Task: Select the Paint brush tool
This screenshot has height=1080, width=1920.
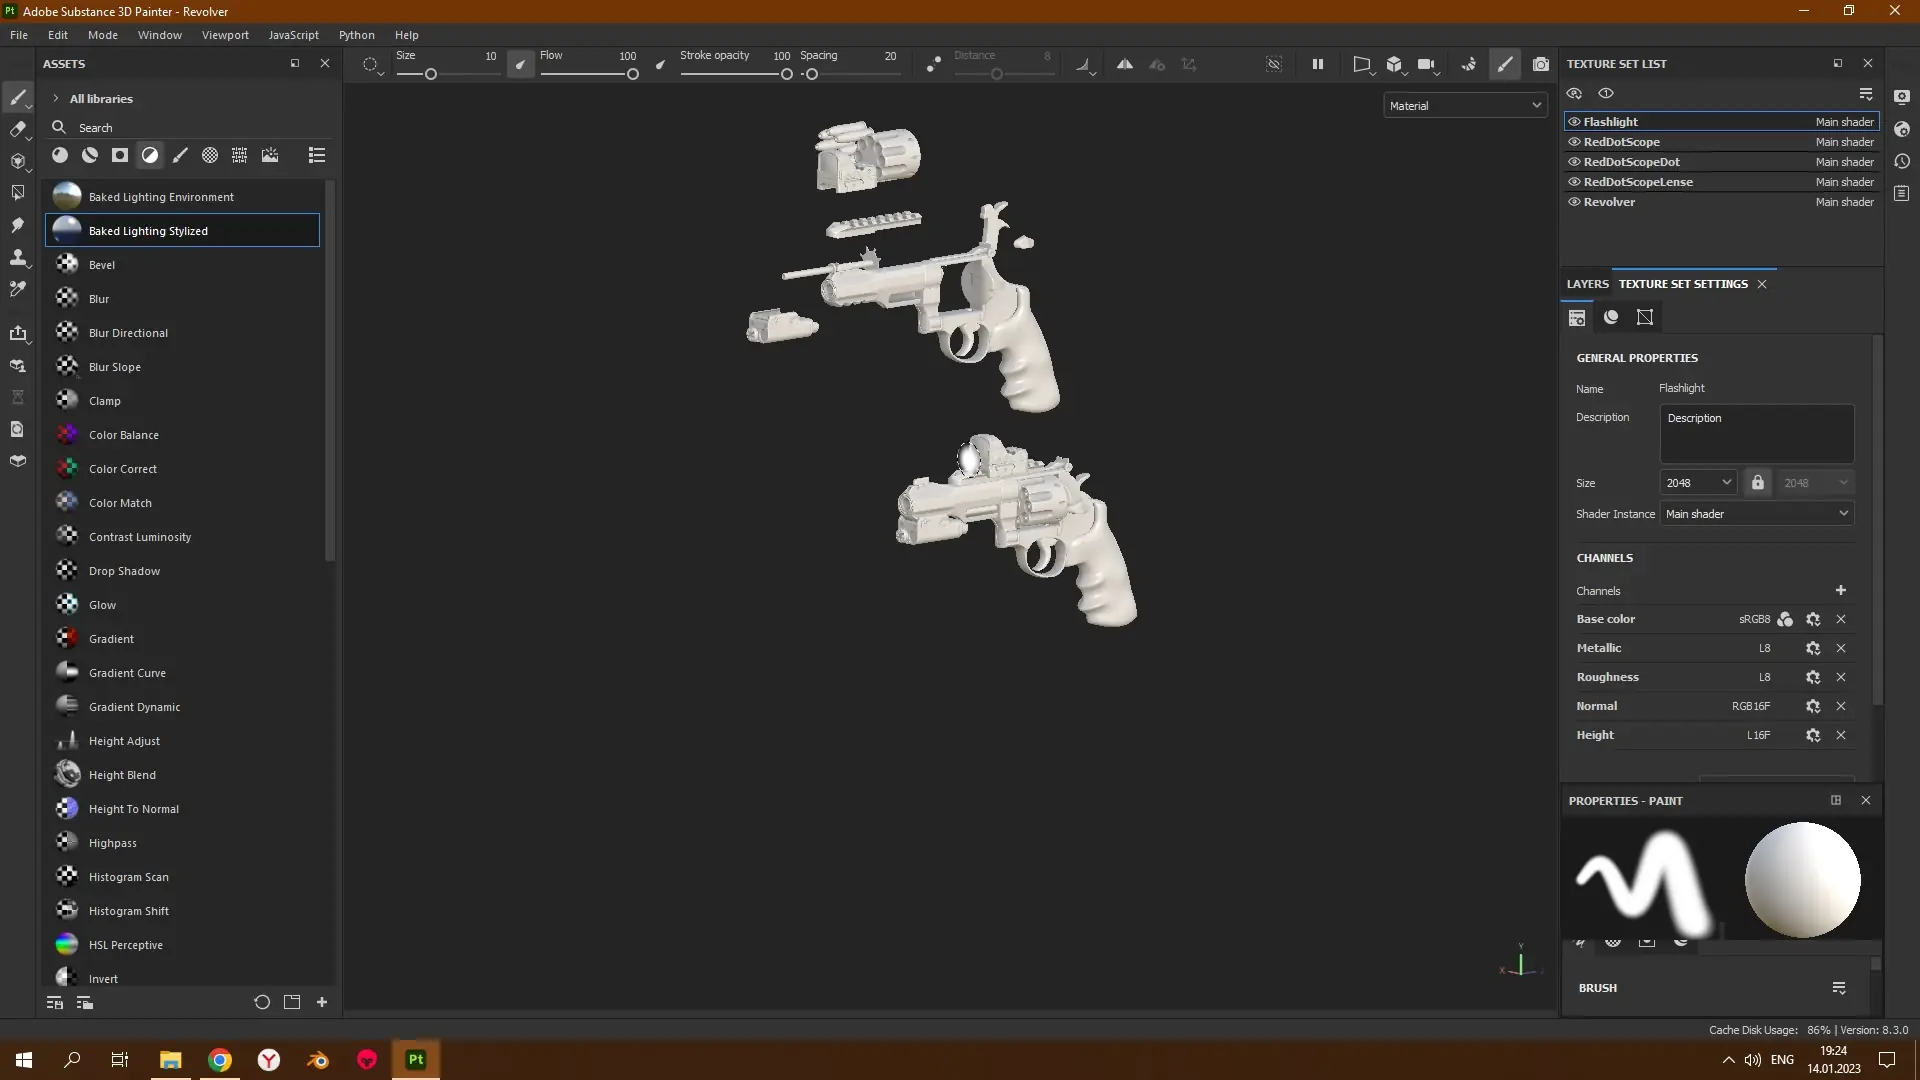Action: pyautogui.click(x=18, y=97)
